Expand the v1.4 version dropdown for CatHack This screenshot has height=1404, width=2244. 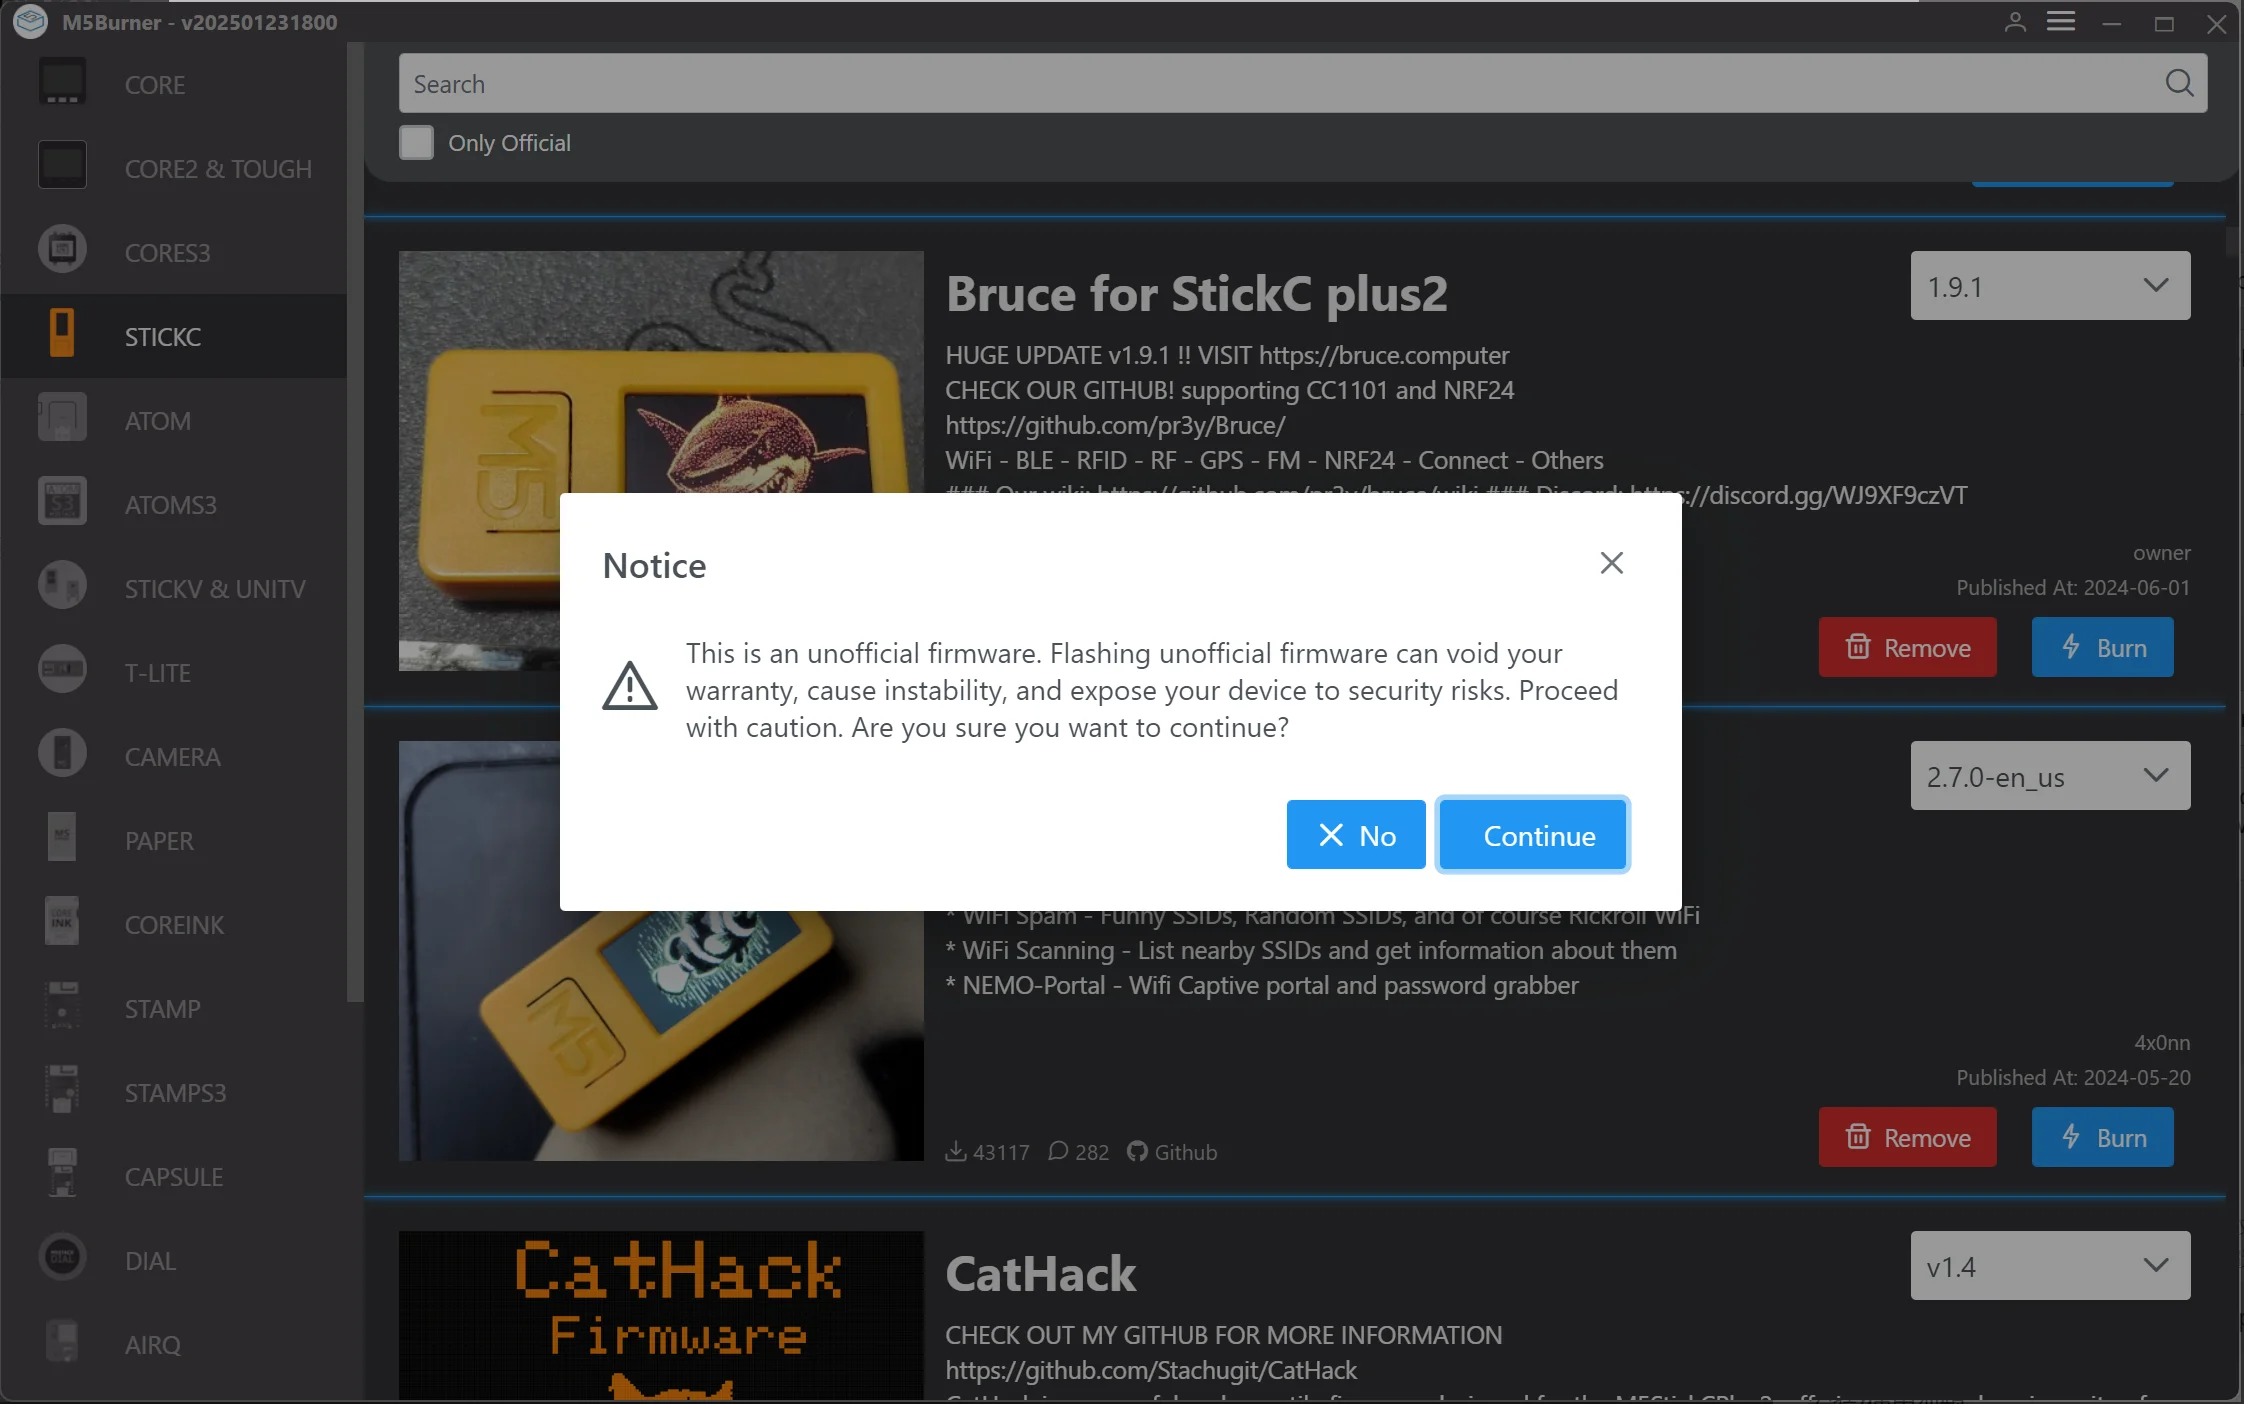click(2050, 1266)
